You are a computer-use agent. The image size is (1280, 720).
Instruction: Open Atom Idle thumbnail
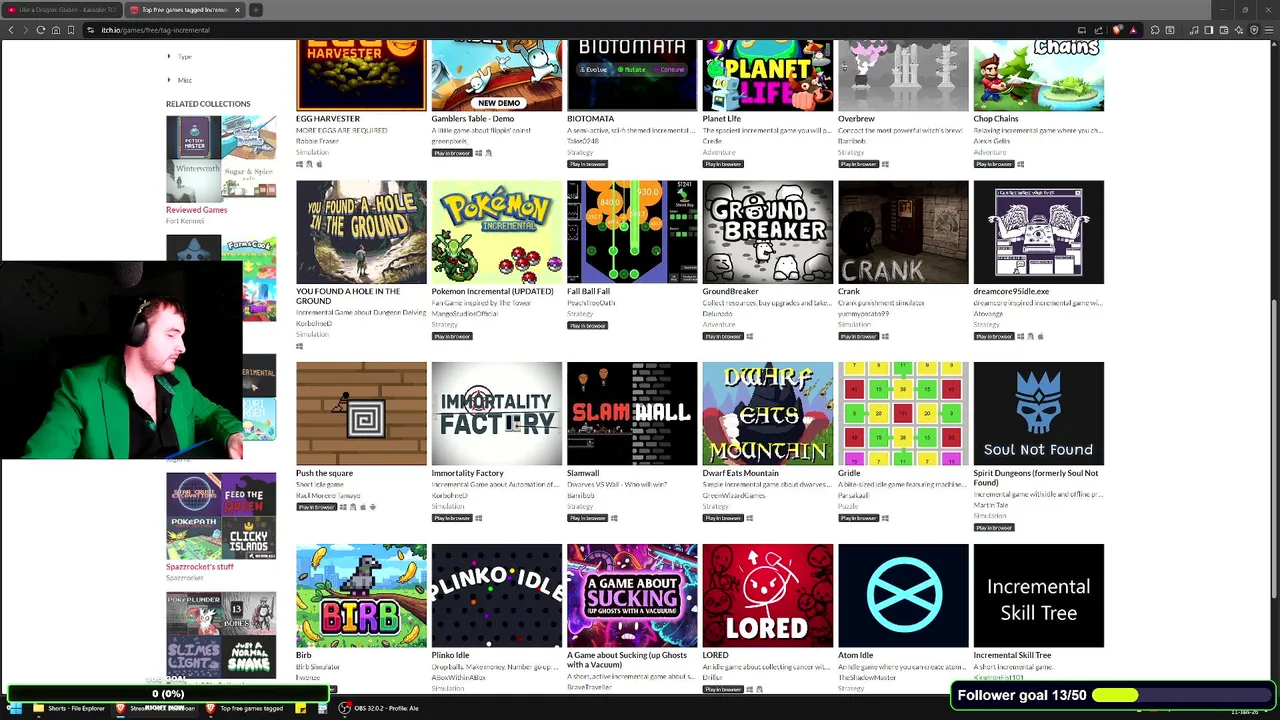(903, 596)
